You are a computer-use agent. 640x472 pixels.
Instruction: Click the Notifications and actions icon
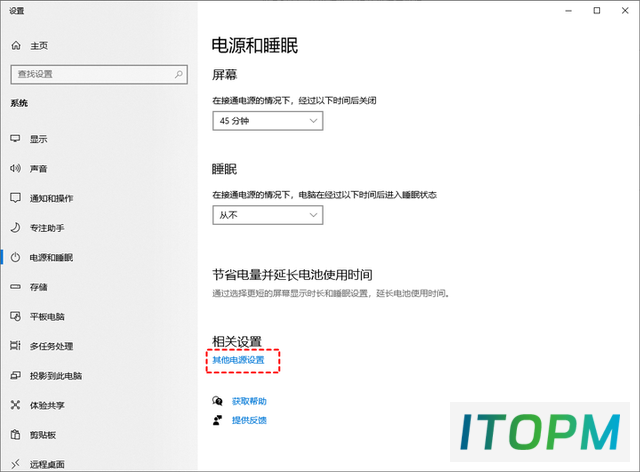[15, 198]
